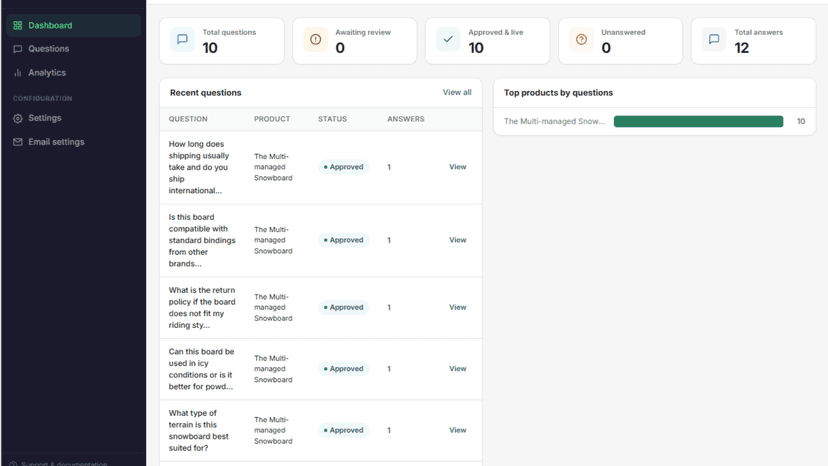Viewport: 828px width, 466px height.
Task: Click the Approved & live checkmark icon
Action: [448, 40]
